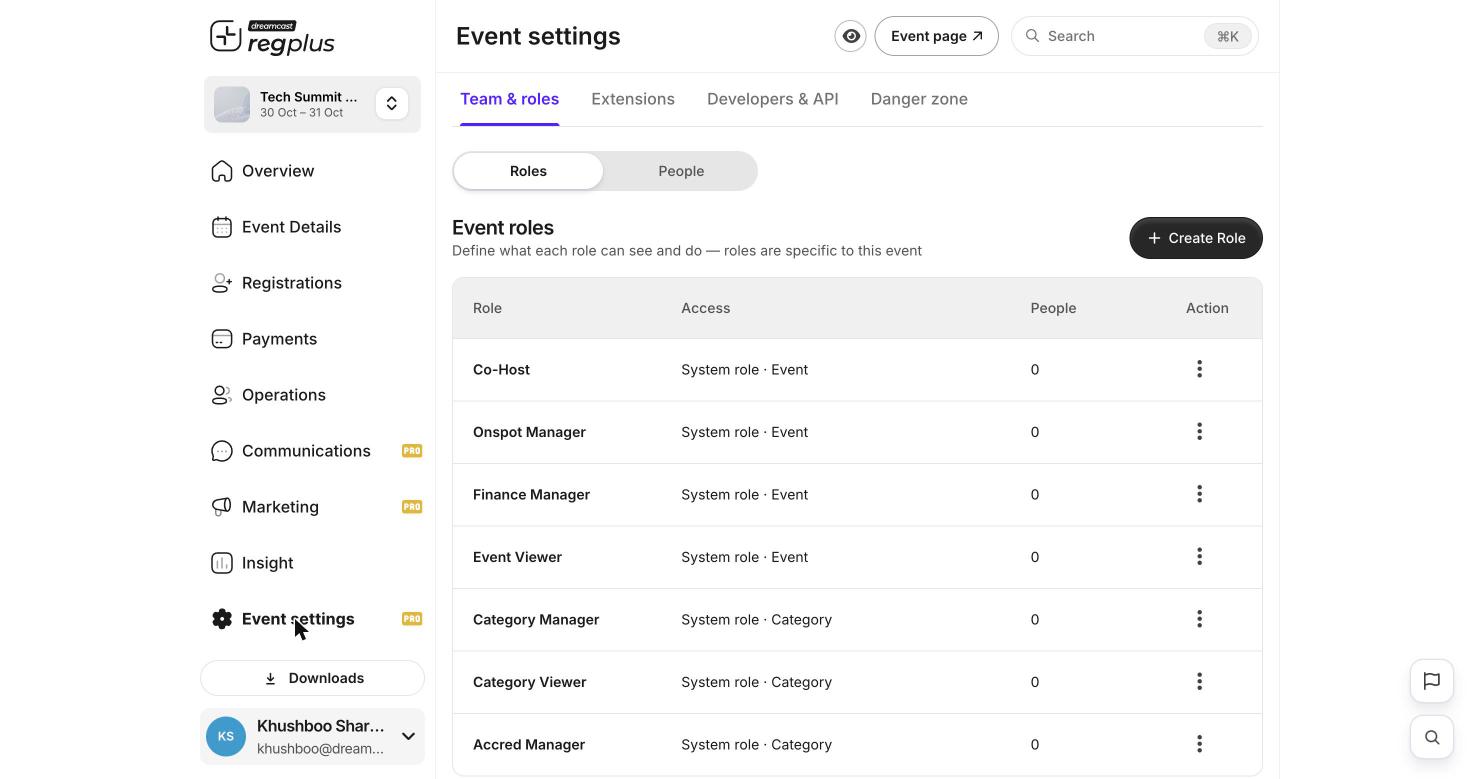The image size is (1470, 779).
Task: Go to the Danger zone tab
Action: (919, 99)
